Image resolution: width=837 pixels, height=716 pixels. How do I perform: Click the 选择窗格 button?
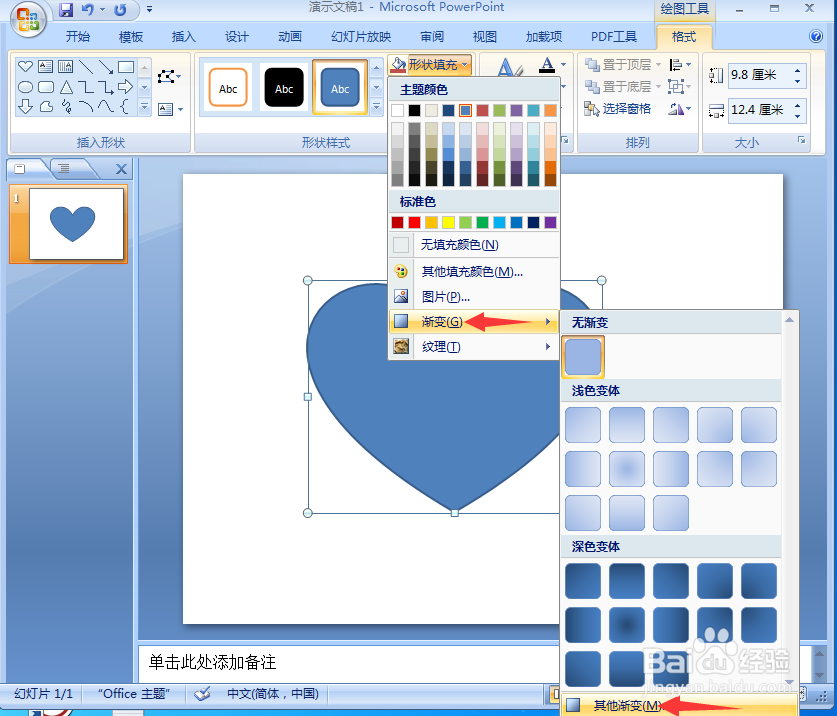click(618, 109)
